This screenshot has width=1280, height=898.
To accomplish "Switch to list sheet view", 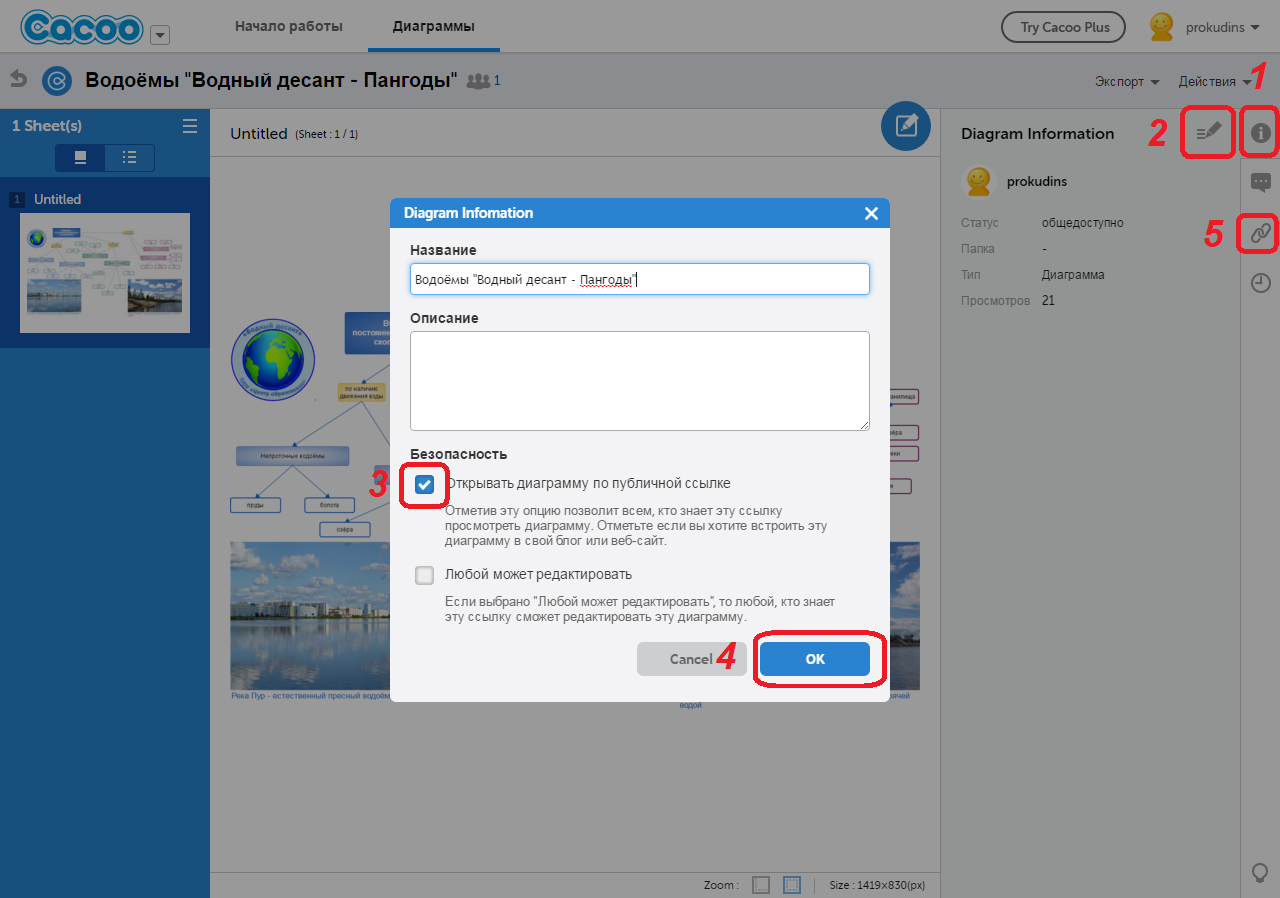I will click(129, 157).
